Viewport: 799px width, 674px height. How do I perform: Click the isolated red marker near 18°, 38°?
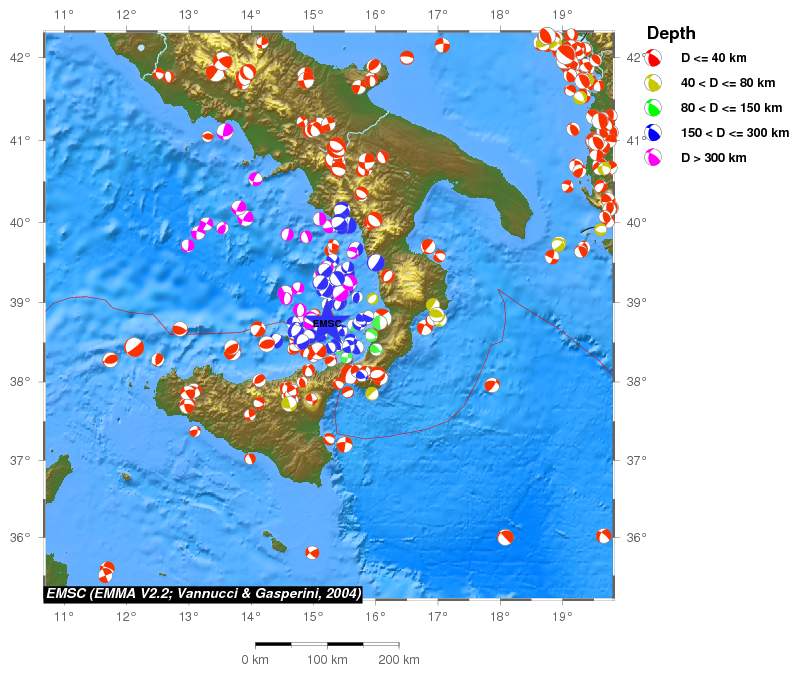pos(491,385)
